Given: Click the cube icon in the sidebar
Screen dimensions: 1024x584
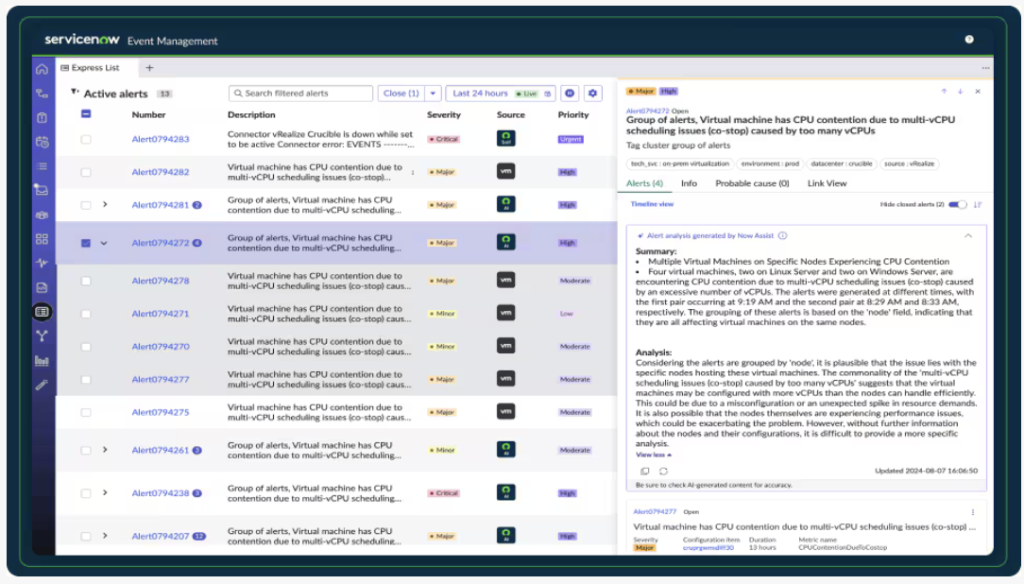Looking at the screenshot, I should [x=42, y=215].
